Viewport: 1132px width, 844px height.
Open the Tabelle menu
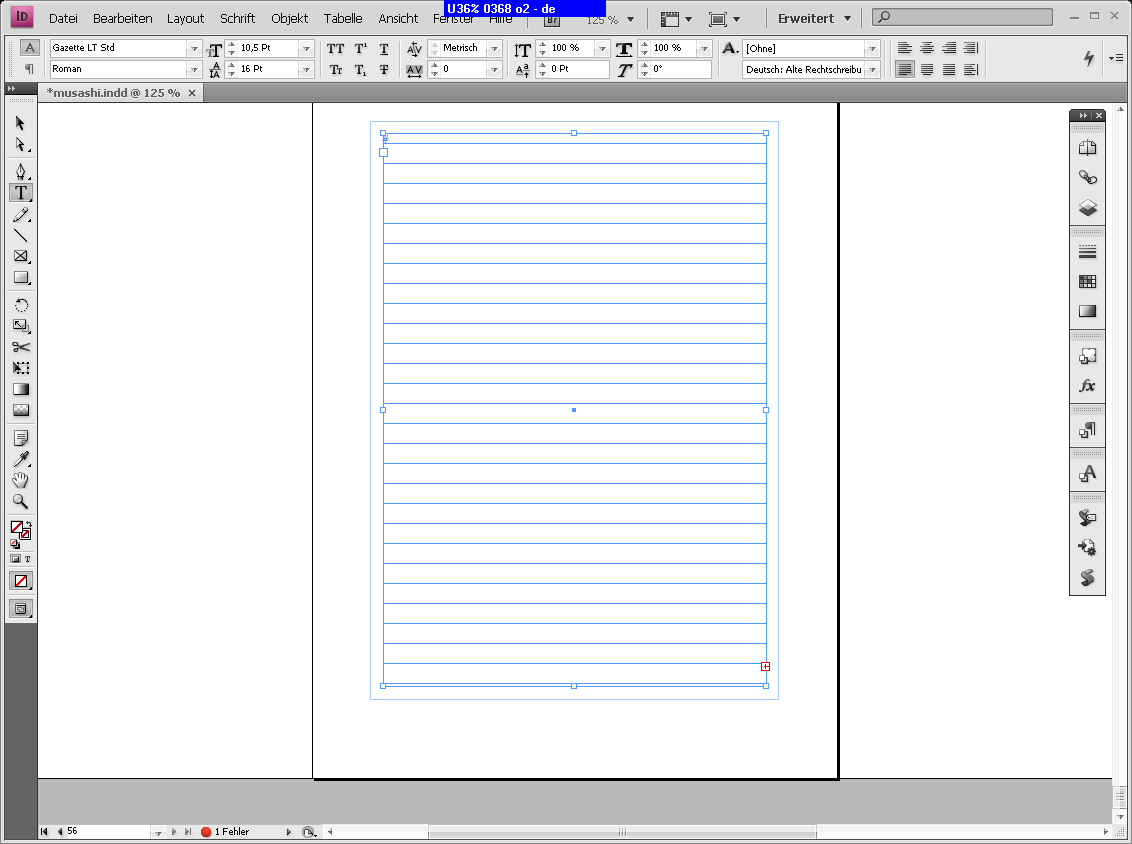point(343,18)
